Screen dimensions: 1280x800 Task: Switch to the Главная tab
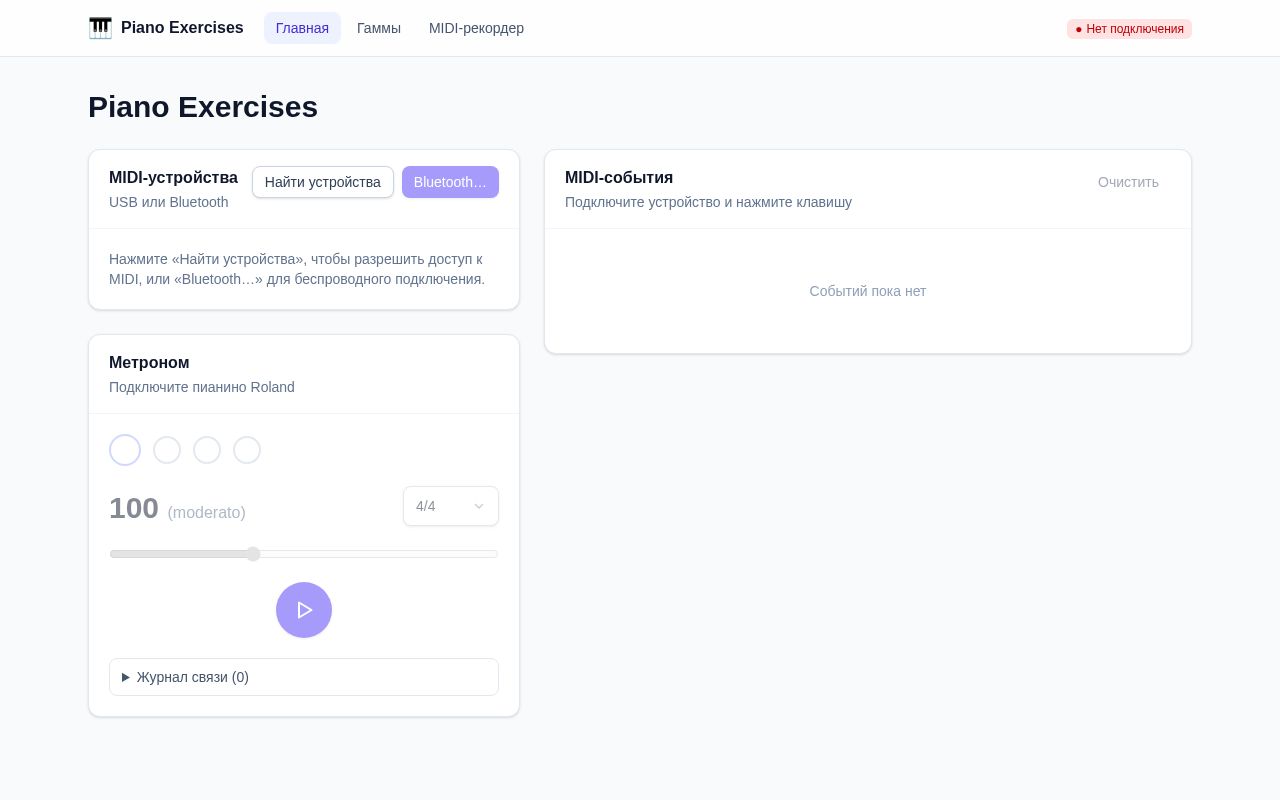(302, 28)
